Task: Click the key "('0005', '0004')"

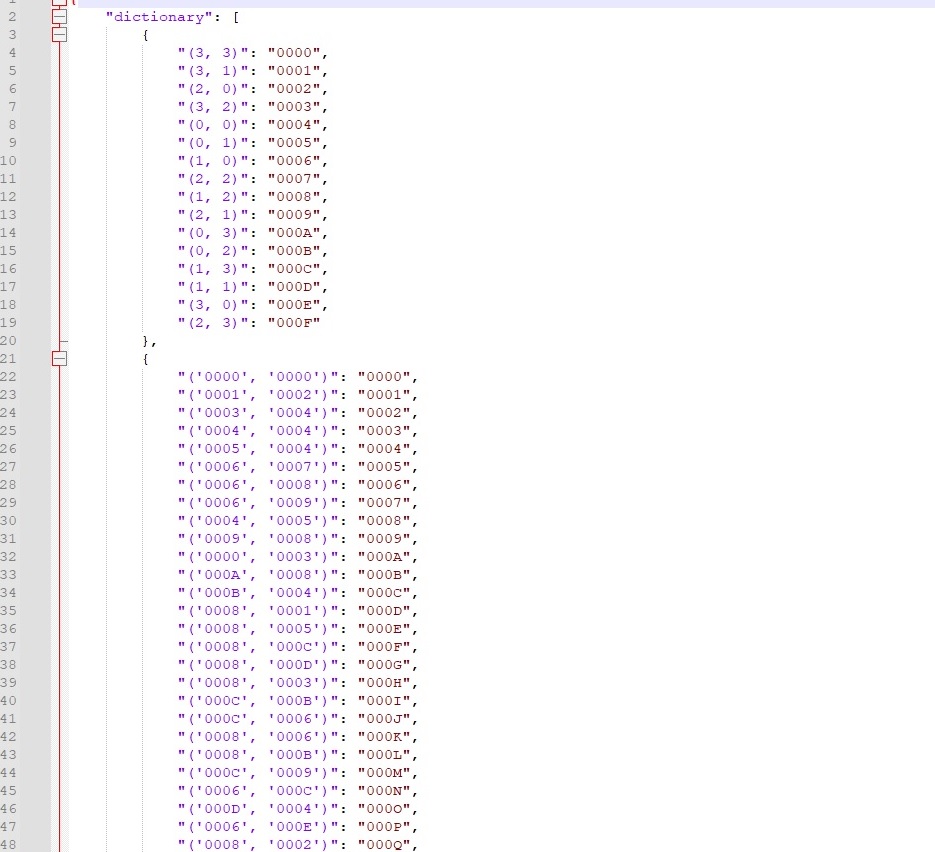Action: (258, 448)
